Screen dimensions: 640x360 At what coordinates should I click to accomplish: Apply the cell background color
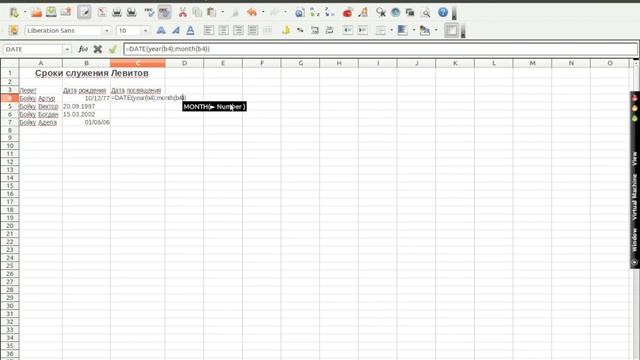(x=402, y=30)
